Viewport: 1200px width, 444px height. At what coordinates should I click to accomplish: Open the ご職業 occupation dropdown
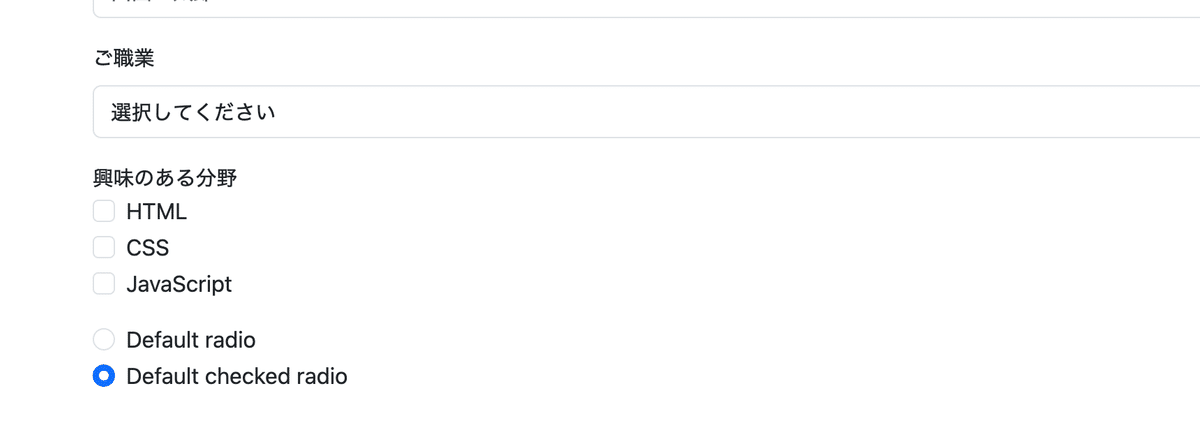(640, 111)
